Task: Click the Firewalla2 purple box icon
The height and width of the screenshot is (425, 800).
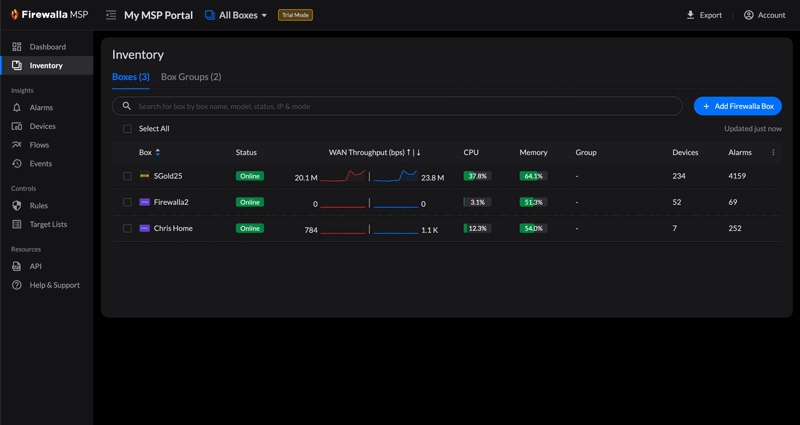Action: [x=144, y=202]
